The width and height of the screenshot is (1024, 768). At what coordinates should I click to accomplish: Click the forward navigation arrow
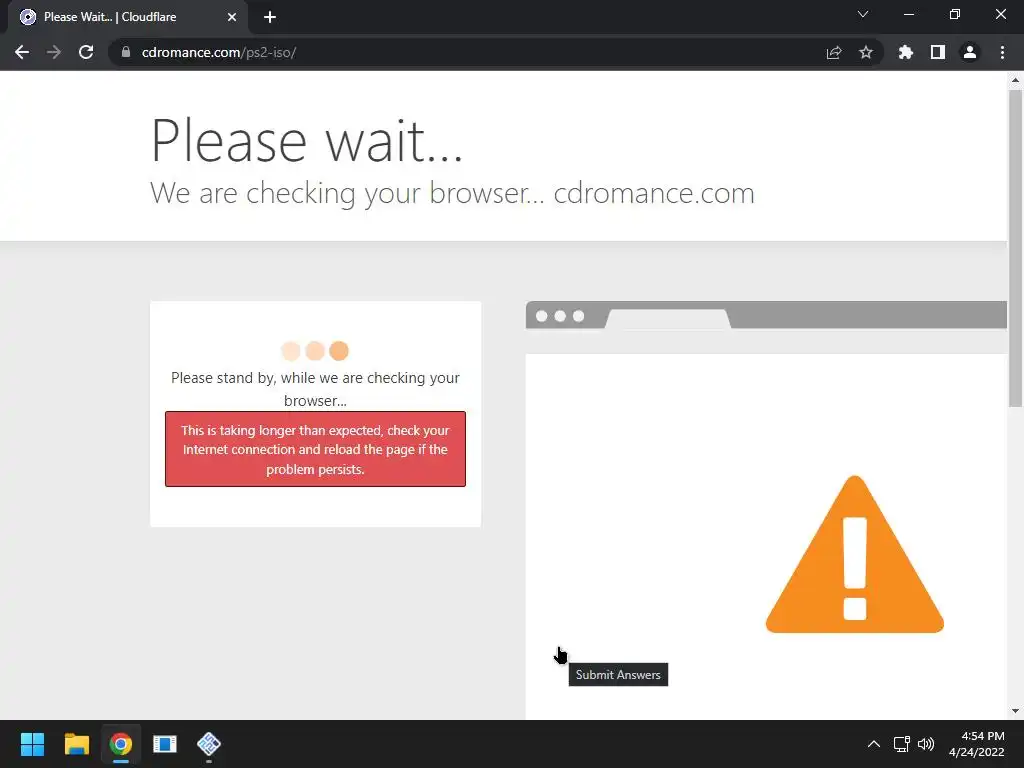click(x=54, y=52)
